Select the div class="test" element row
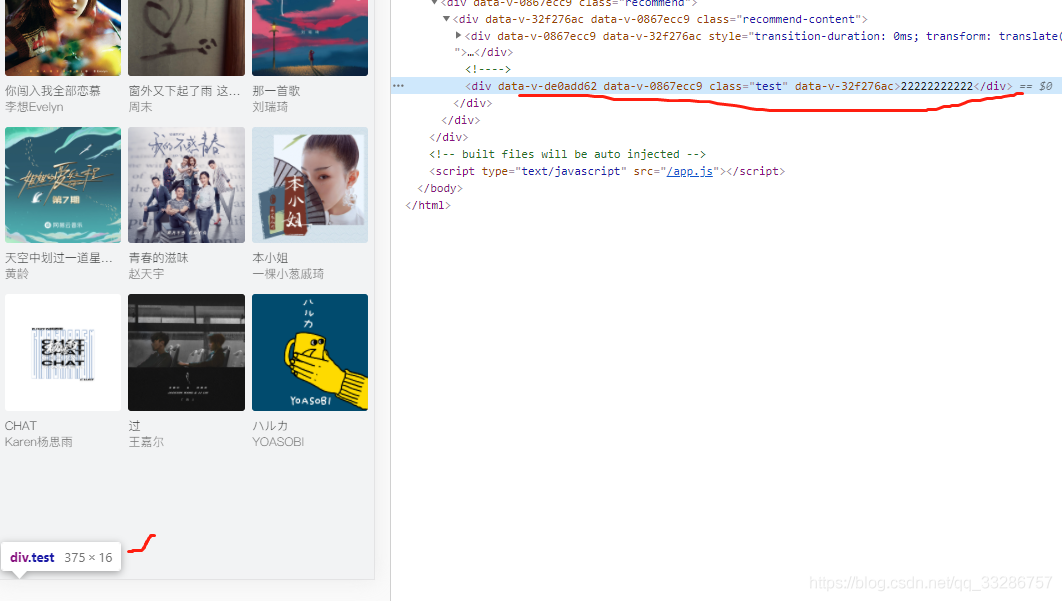The image size is (1062, 601). (726, 86)
